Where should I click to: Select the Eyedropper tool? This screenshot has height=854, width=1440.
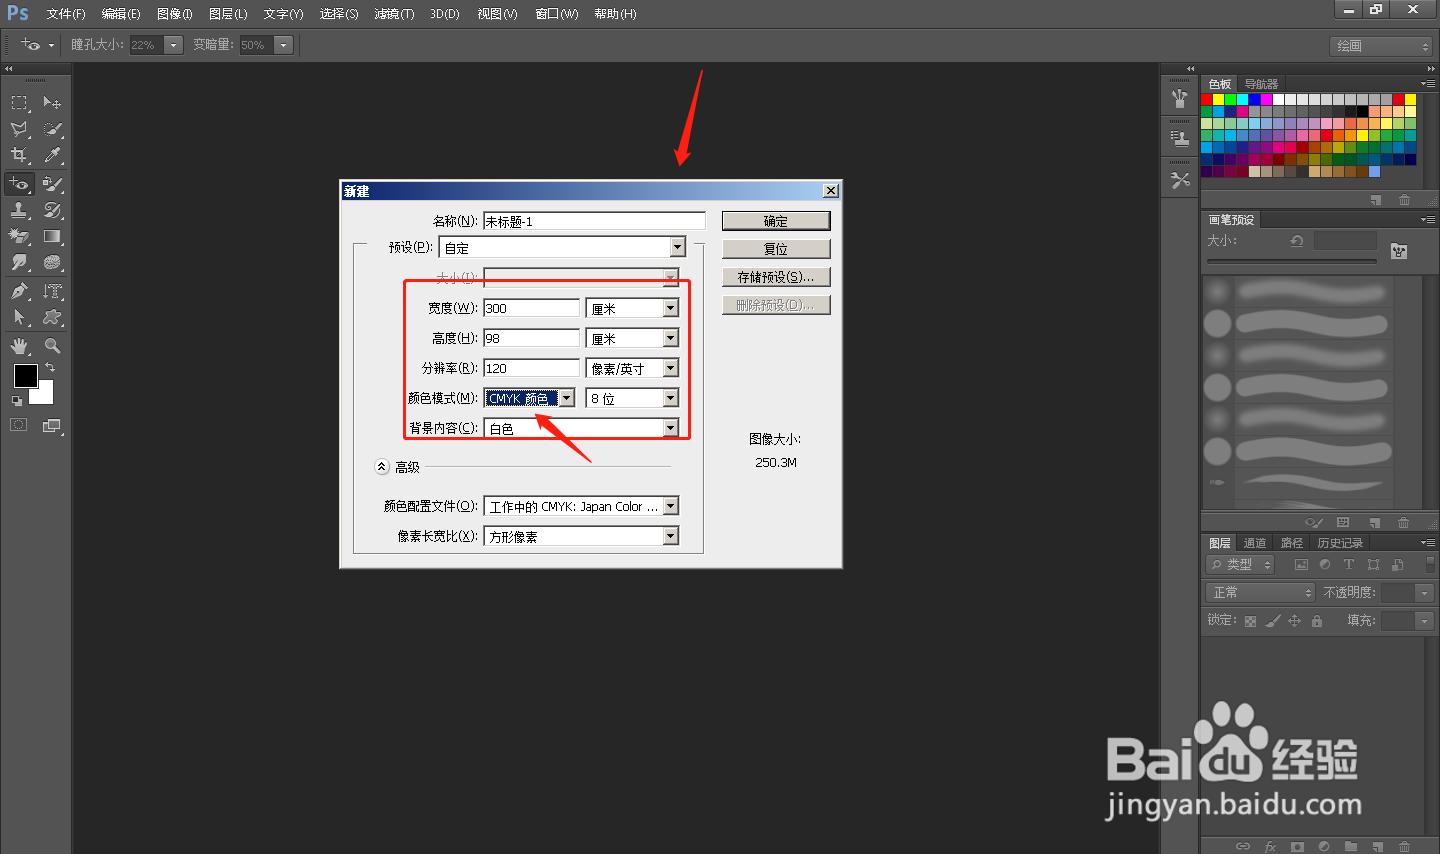pyautogui.click(x=52, y=155)
